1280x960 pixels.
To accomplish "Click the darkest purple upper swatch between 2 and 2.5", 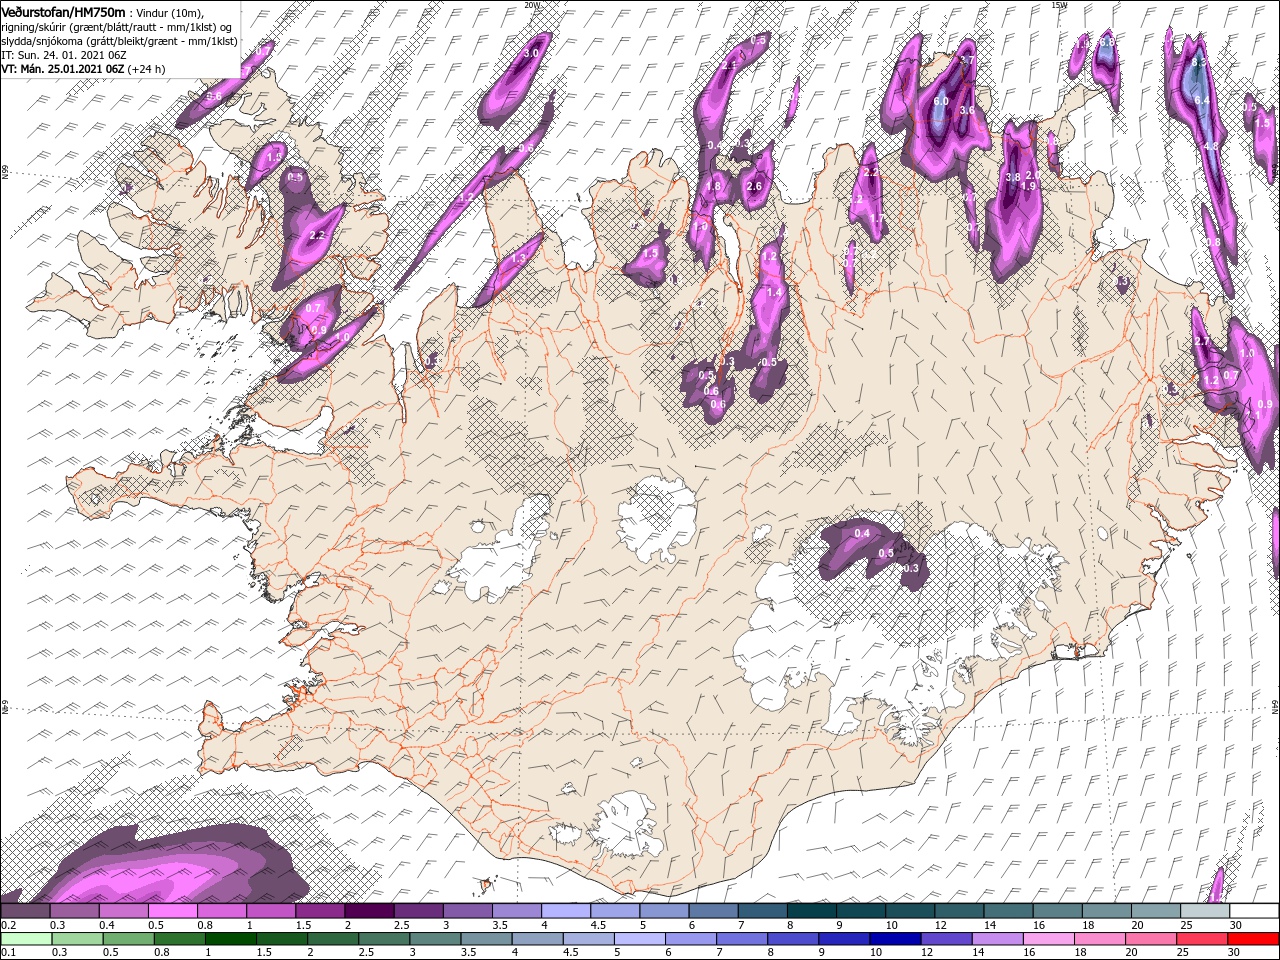I will pos(368,911).
